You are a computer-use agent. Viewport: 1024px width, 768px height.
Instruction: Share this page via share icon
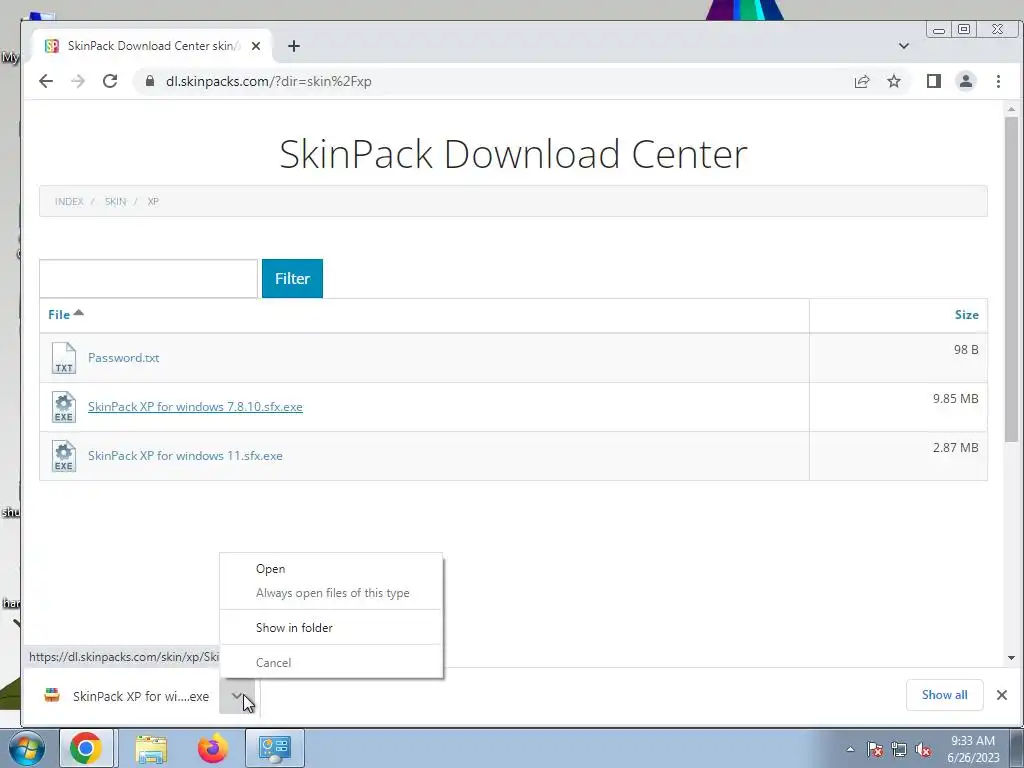pos(861,81)
